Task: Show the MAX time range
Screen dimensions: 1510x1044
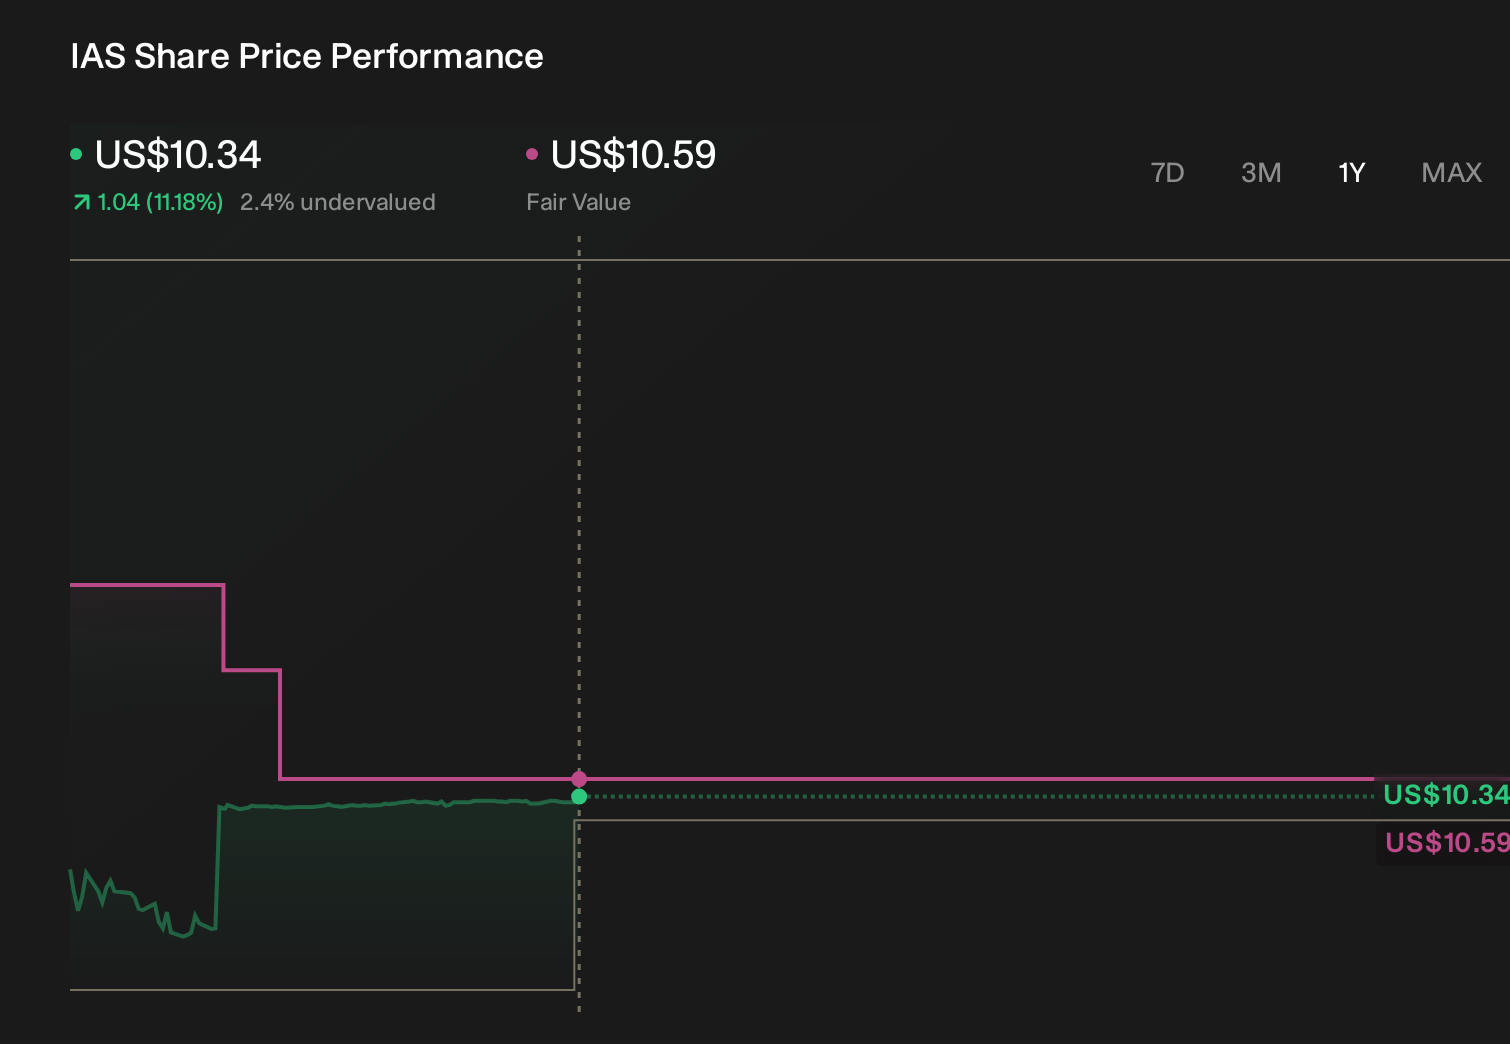Action: click(x=1451, y=173)
